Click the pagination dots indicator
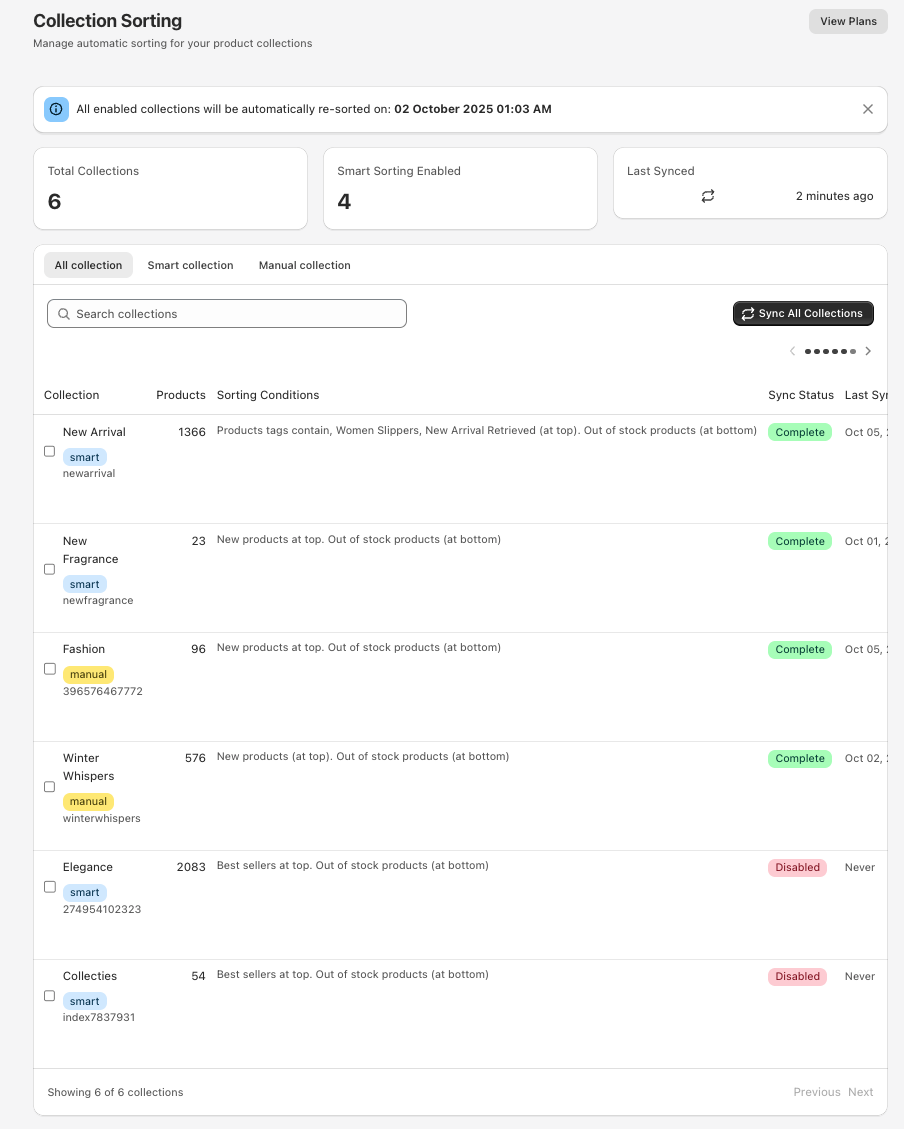The image size is (904, 1129). 830,351
